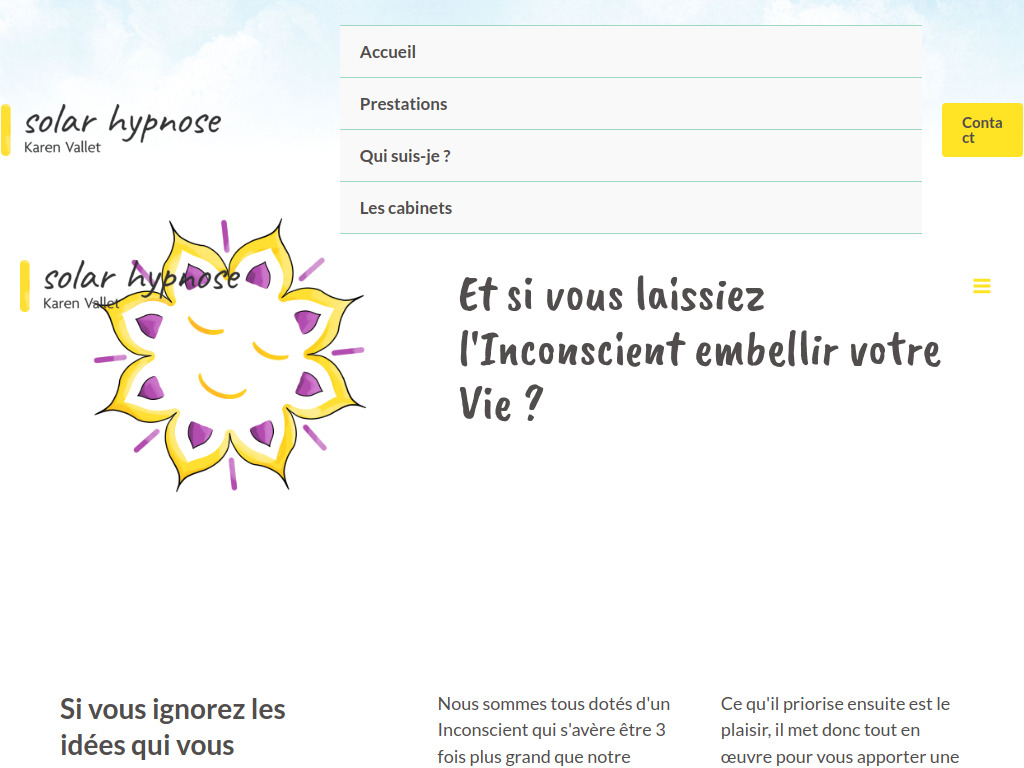
Task: Open the Accueil menu item
Action: (x=388, y=52)
